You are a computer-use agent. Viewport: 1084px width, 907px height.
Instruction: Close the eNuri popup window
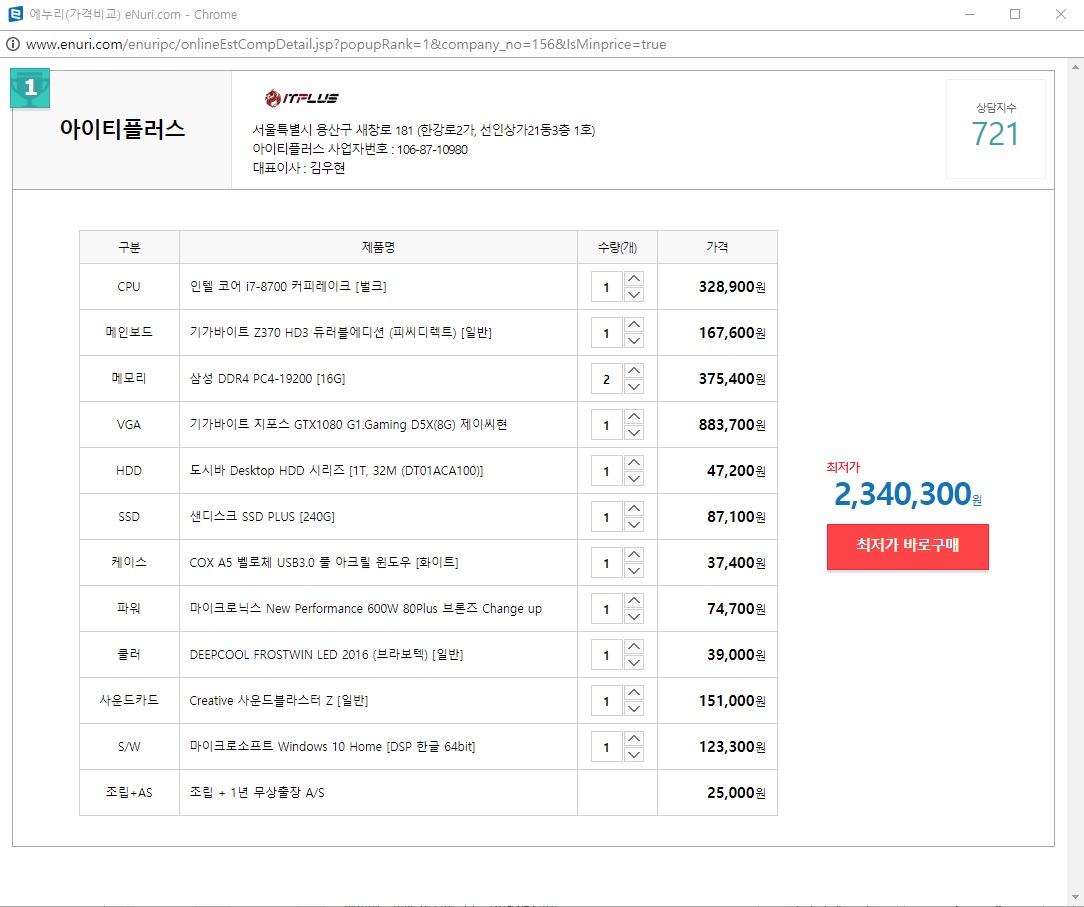click(1060, 14)
